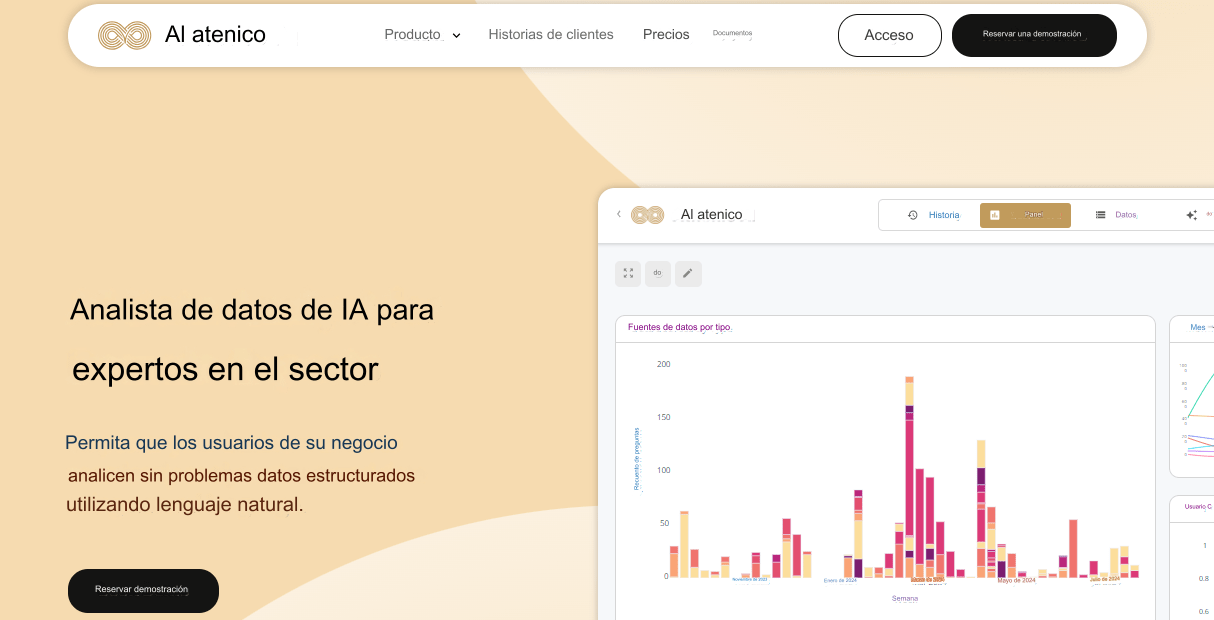Viewport: 1214px width, 620px height.
Task: Open the sparkle AI tab
Action: tap(1197, 215)
